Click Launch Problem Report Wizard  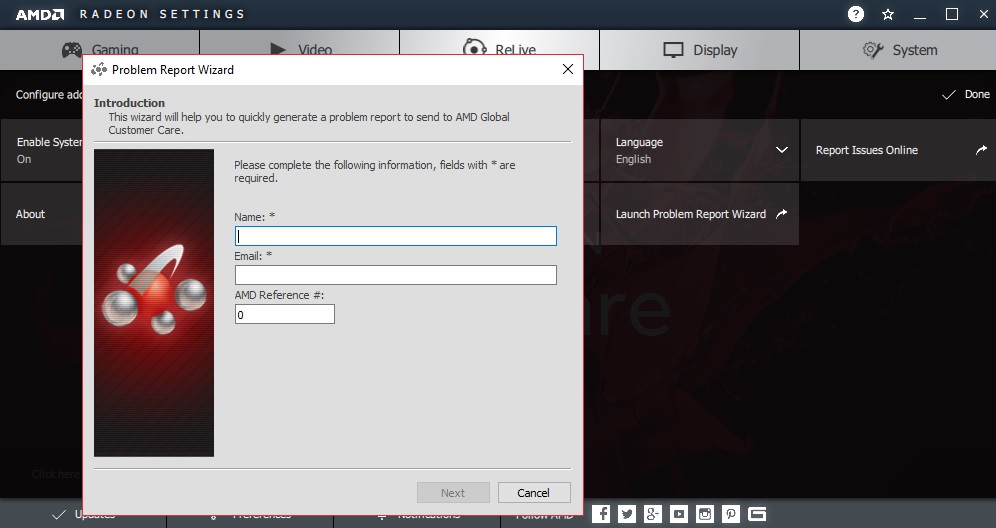[x=699, y=214]
